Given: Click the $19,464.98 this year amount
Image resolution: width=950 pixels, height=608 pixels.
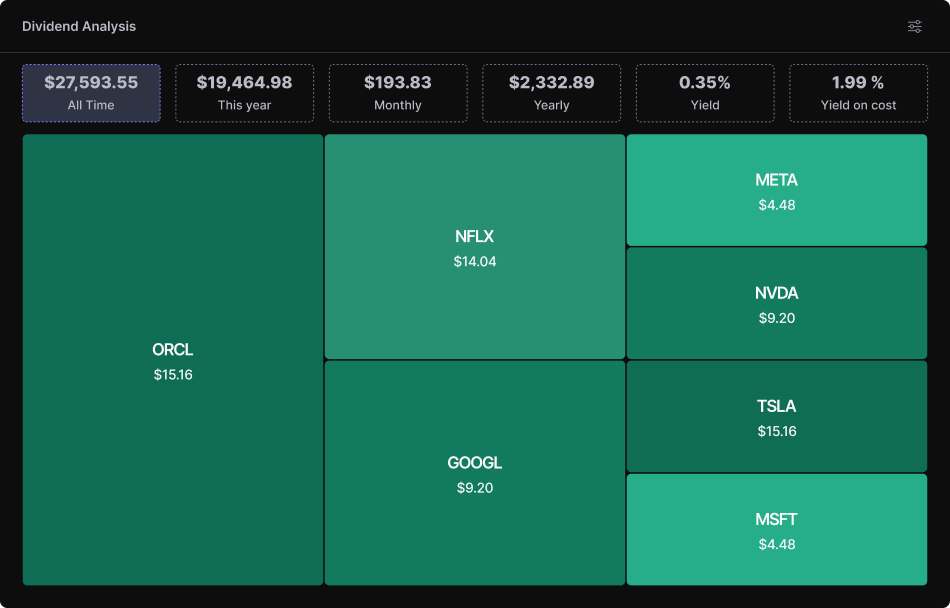Looking at the screenshot, I should [244, 82].
